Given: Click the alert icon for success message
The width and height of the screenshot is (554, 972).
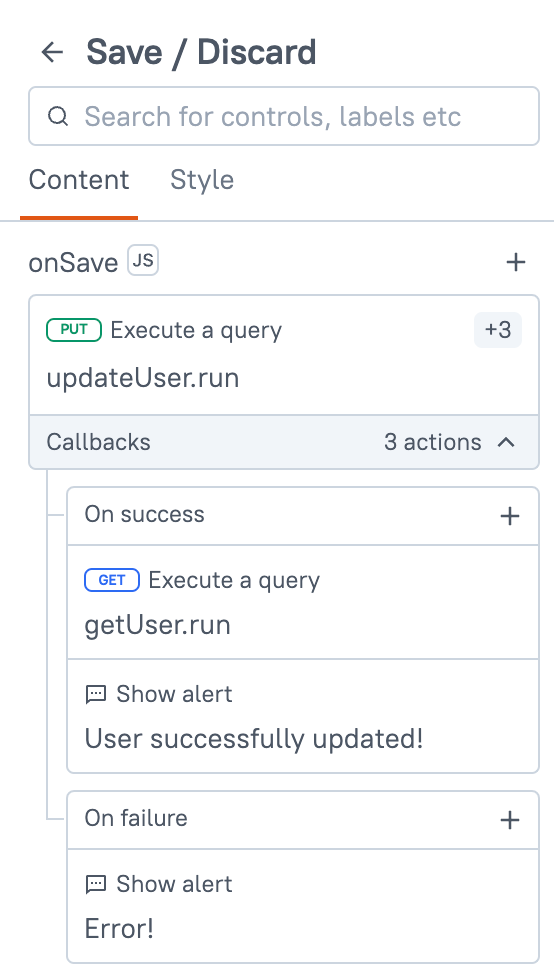Looking at the screenshot, I should (x=95, y=694).
